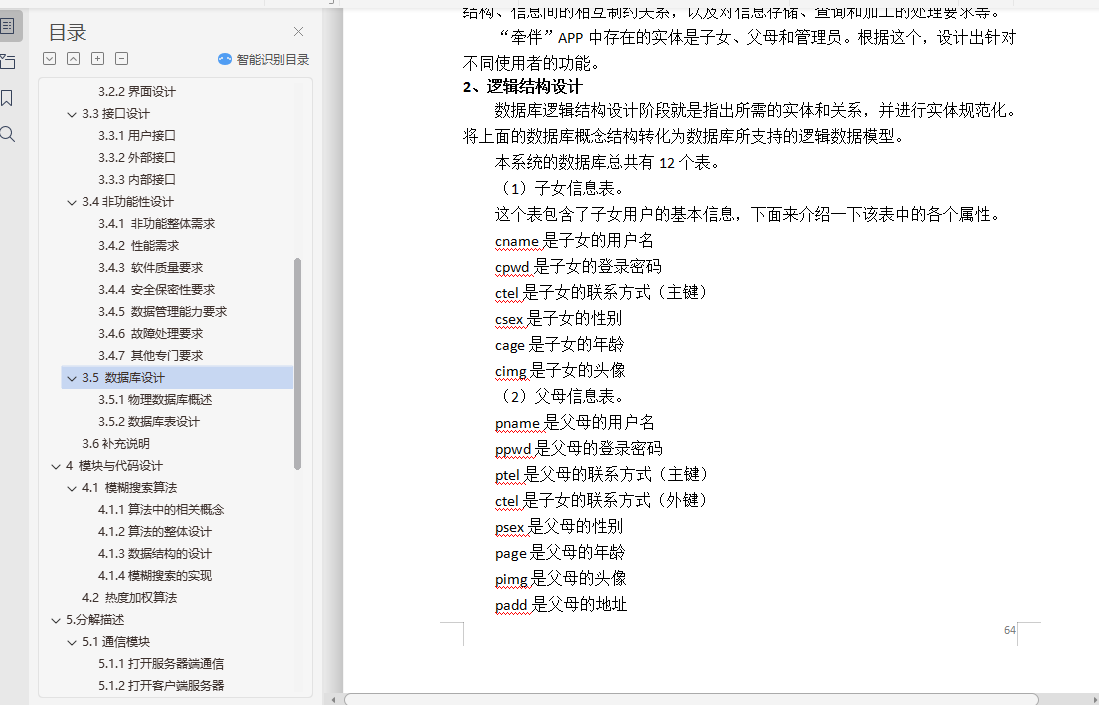This screenshot has height=705, width=1099.
Task: Click the line cage 是子女的年龄
Action: 559,345
